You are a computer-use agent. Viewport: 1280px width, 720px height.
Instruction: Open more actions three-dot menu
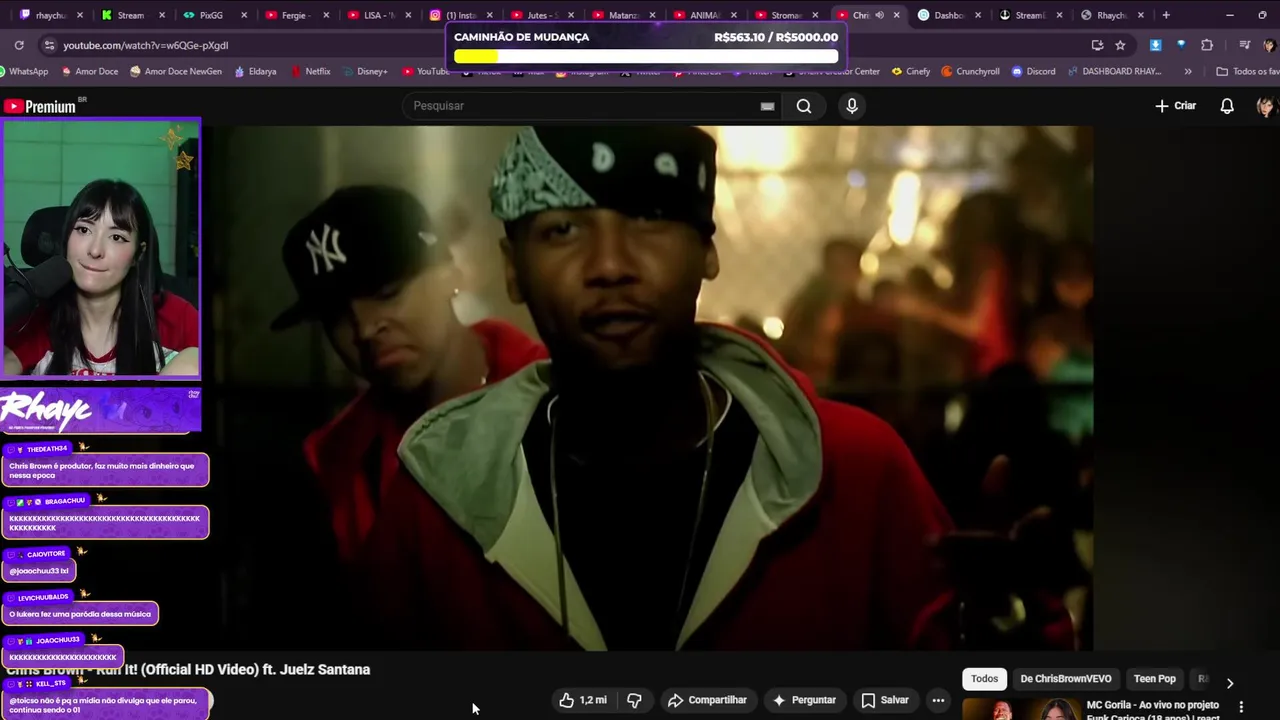(x=938, y=700)
